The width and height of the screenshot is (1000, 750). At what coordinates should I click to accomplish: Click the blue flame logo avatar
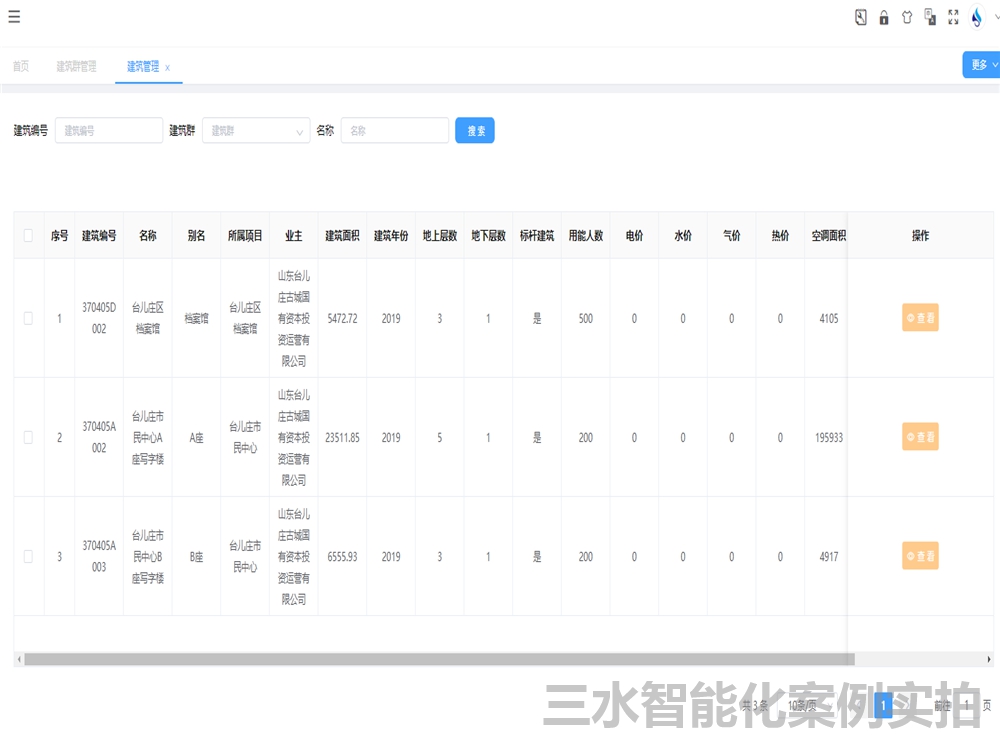pos(975,17)
